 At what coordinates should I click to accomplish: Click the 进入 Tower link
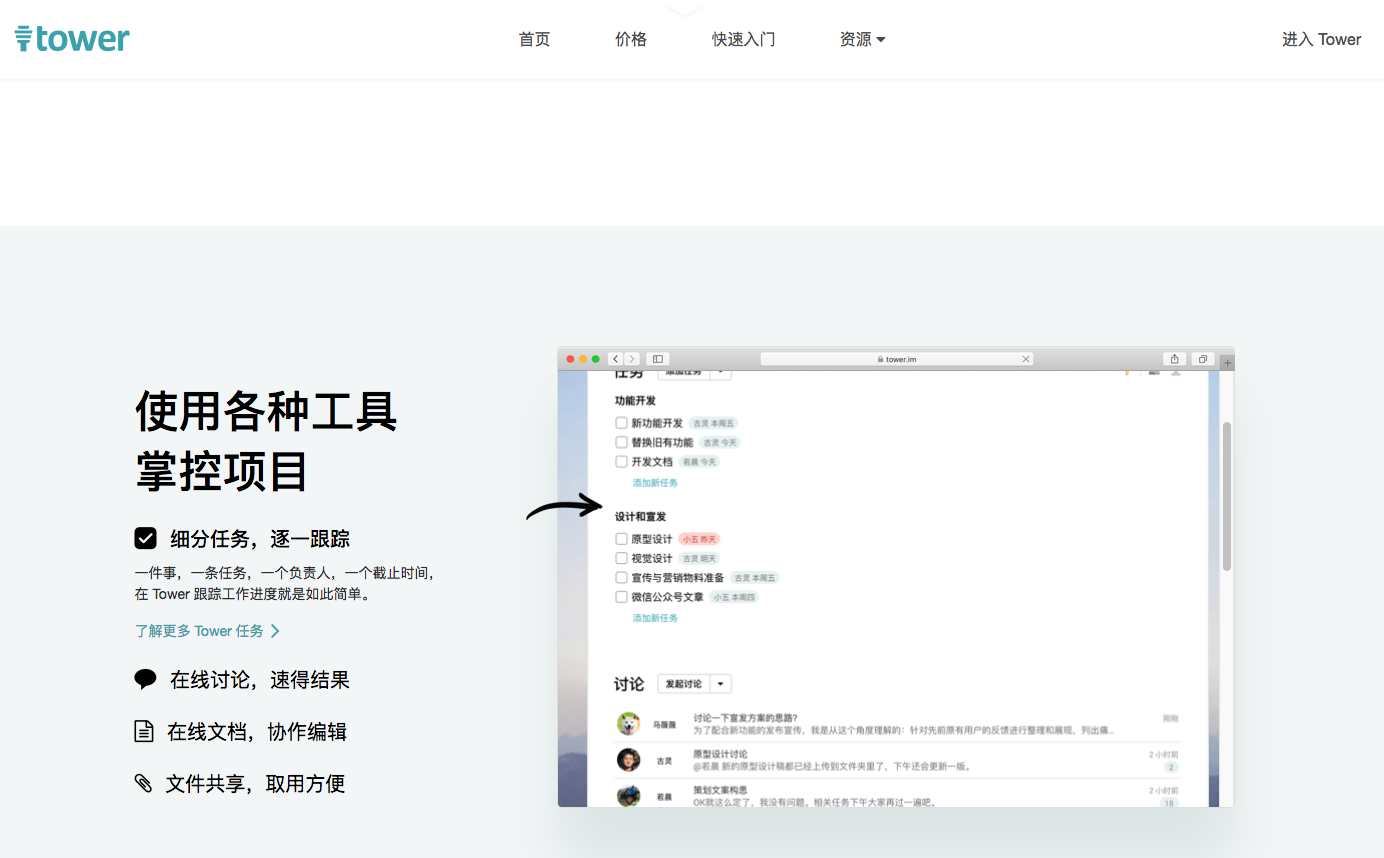click(x=1322, y=39)
